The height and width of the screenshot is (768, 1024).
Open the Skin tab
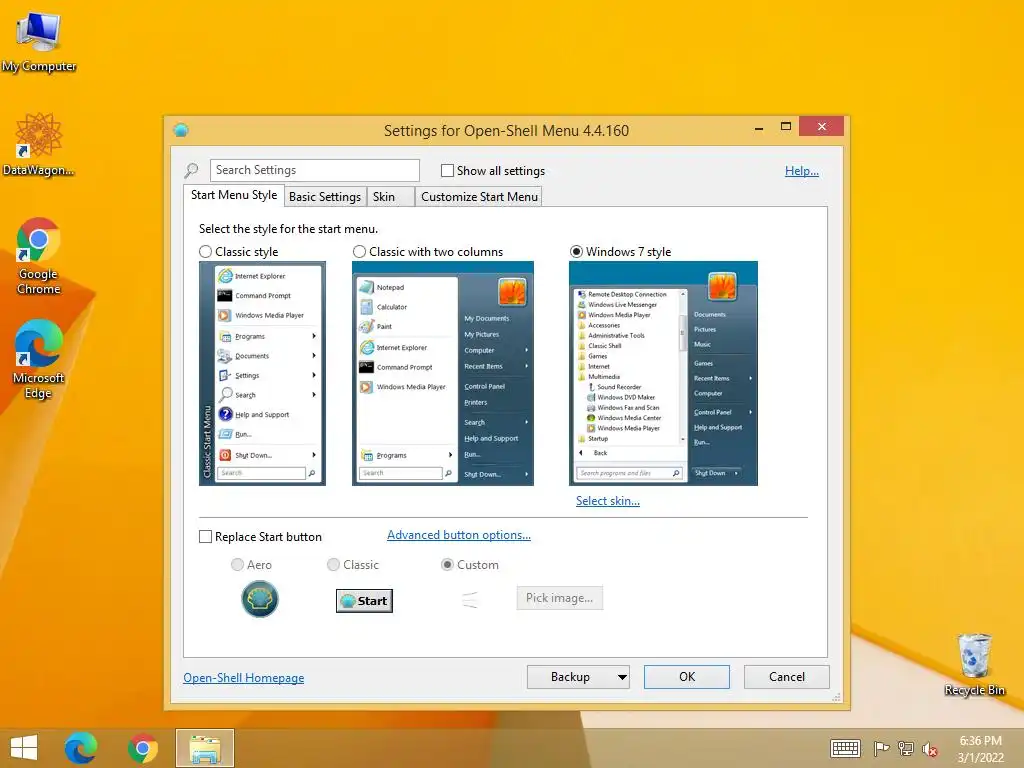pos(391,197)
